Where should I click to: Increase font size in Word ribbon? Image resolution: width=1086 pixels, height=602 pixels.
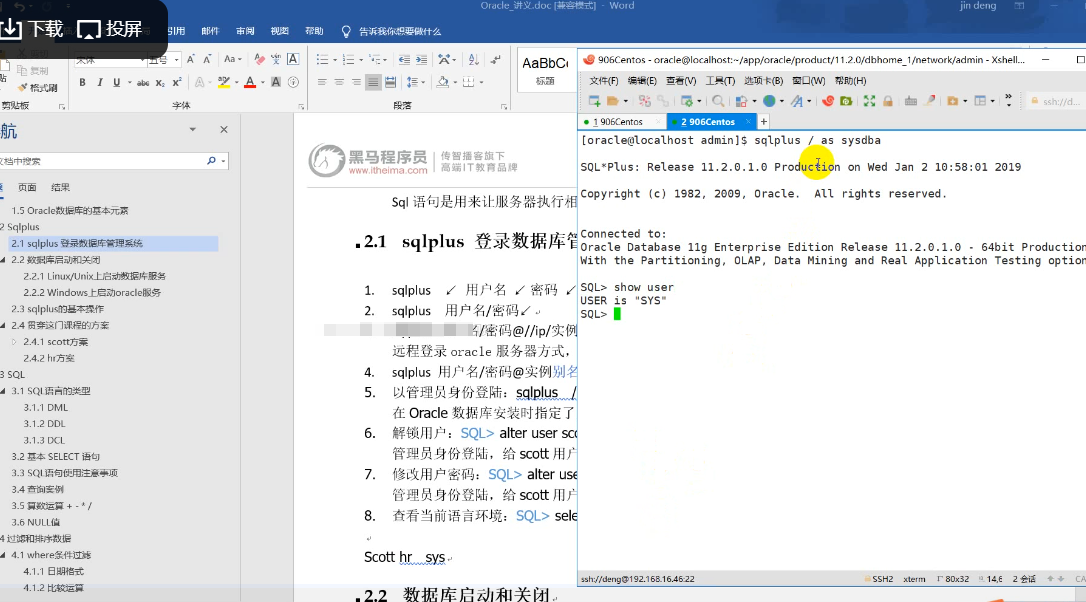pos(190,60)
